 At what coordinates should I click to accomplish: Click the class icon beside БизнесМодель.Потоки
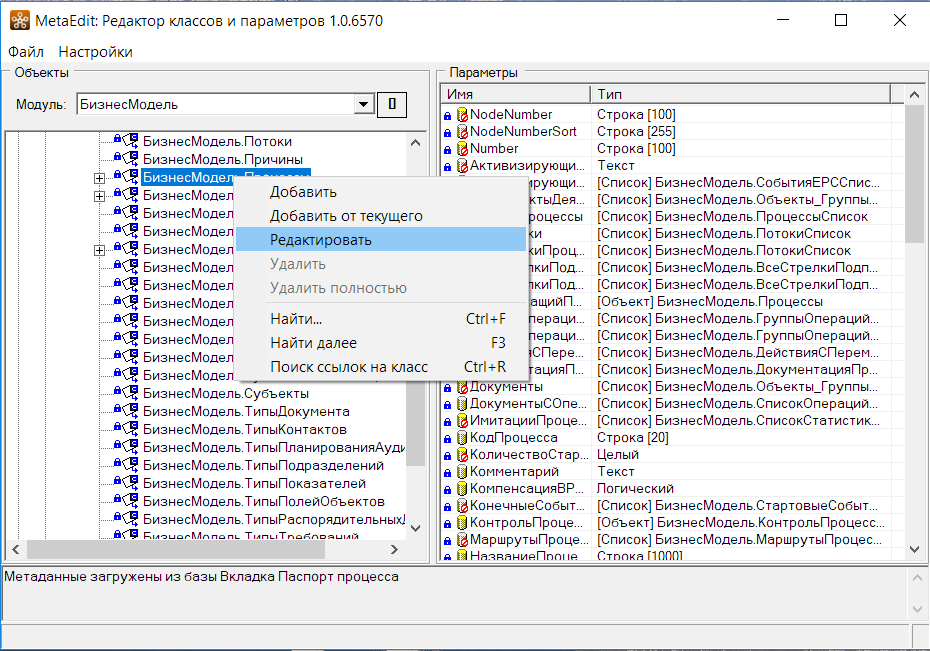[x=131, y=141]
